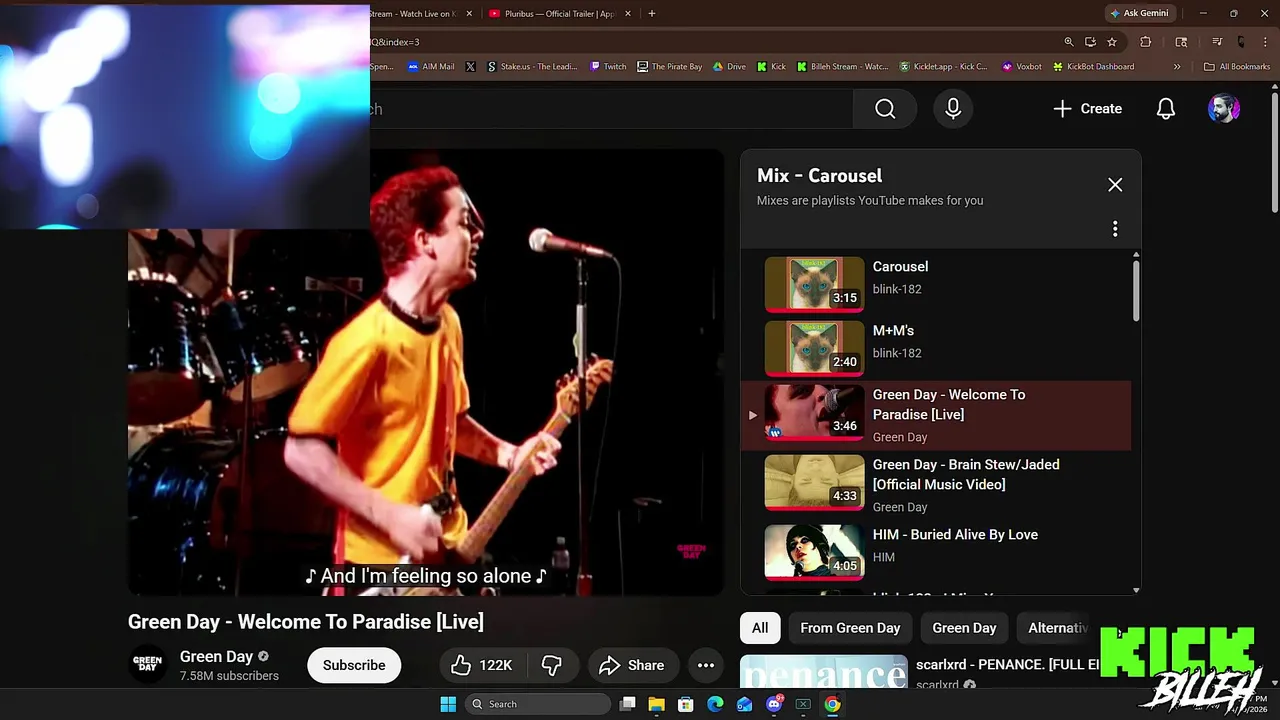Open the Chrome three-dot menu
The image size is (1280, 720).
pos(1264,42)
